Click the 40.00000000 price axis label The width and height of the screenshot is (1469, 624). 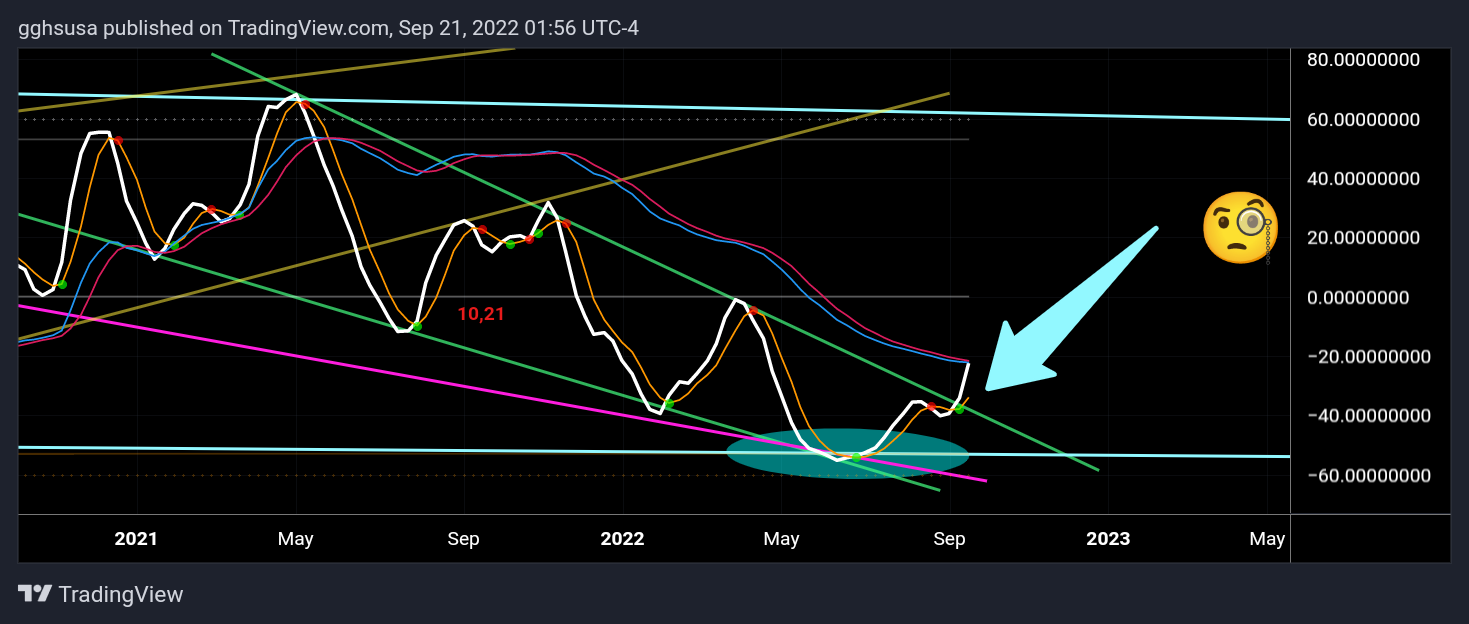click(x=1364, y=179)
